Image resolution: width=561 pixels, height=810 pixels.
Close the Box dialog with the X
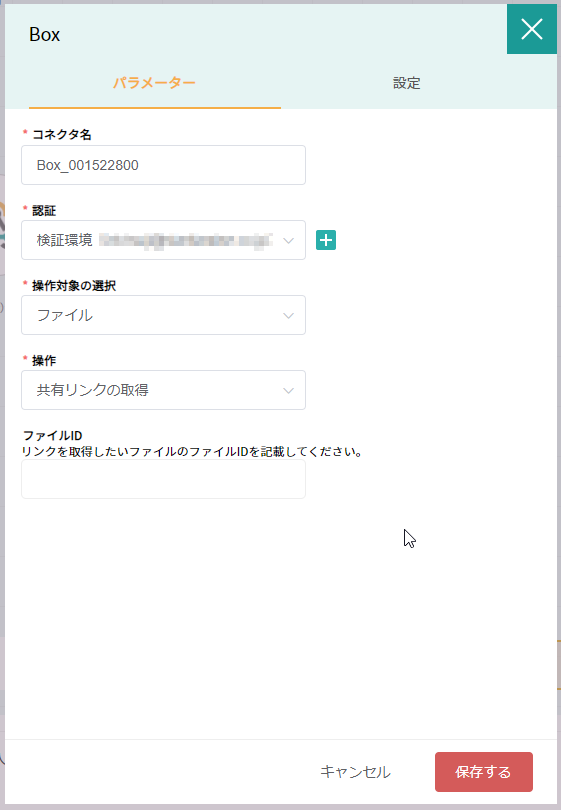click(x=532, y=29)
